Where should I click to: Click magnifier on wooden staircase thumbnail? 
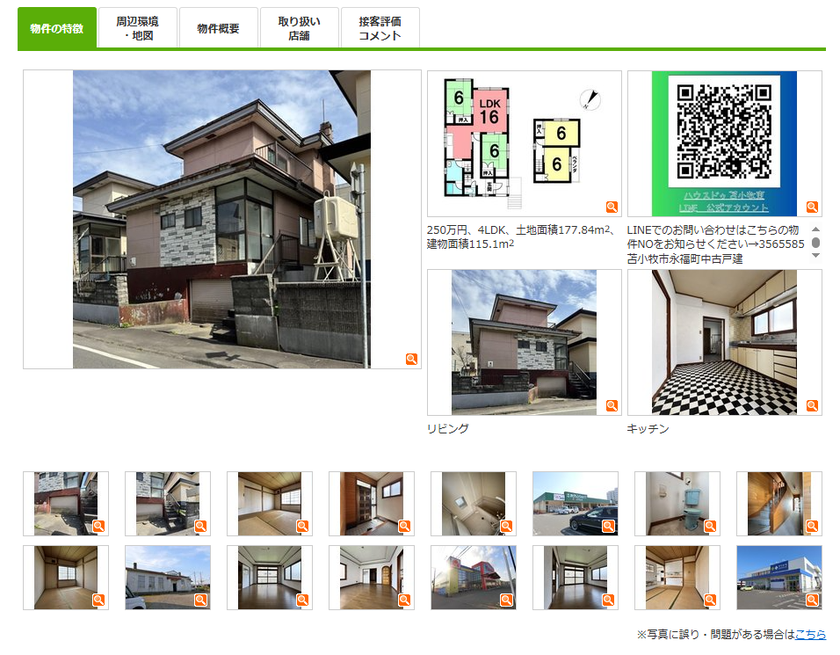coord(812,526)
